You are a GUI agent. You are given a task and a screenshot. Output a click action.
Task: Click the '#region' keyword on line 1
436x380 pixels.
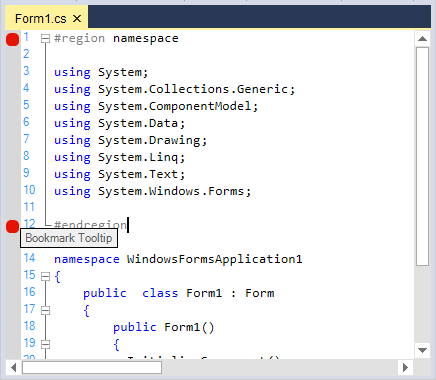[80, 39]
